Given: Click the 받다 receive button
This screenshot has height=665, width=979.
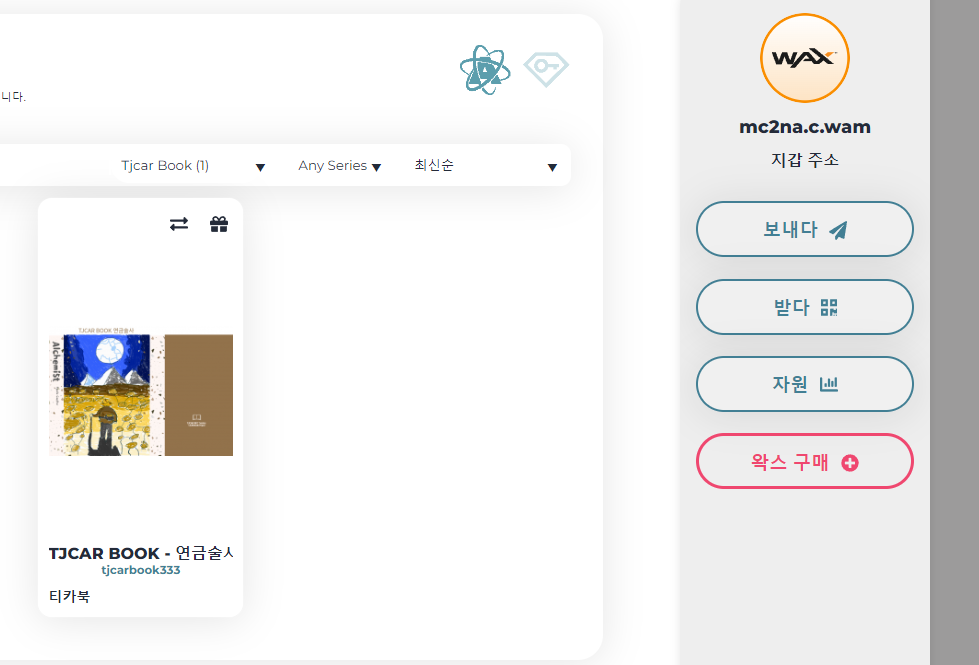Looking at the screenshot, I should click(x=805, y=307).
